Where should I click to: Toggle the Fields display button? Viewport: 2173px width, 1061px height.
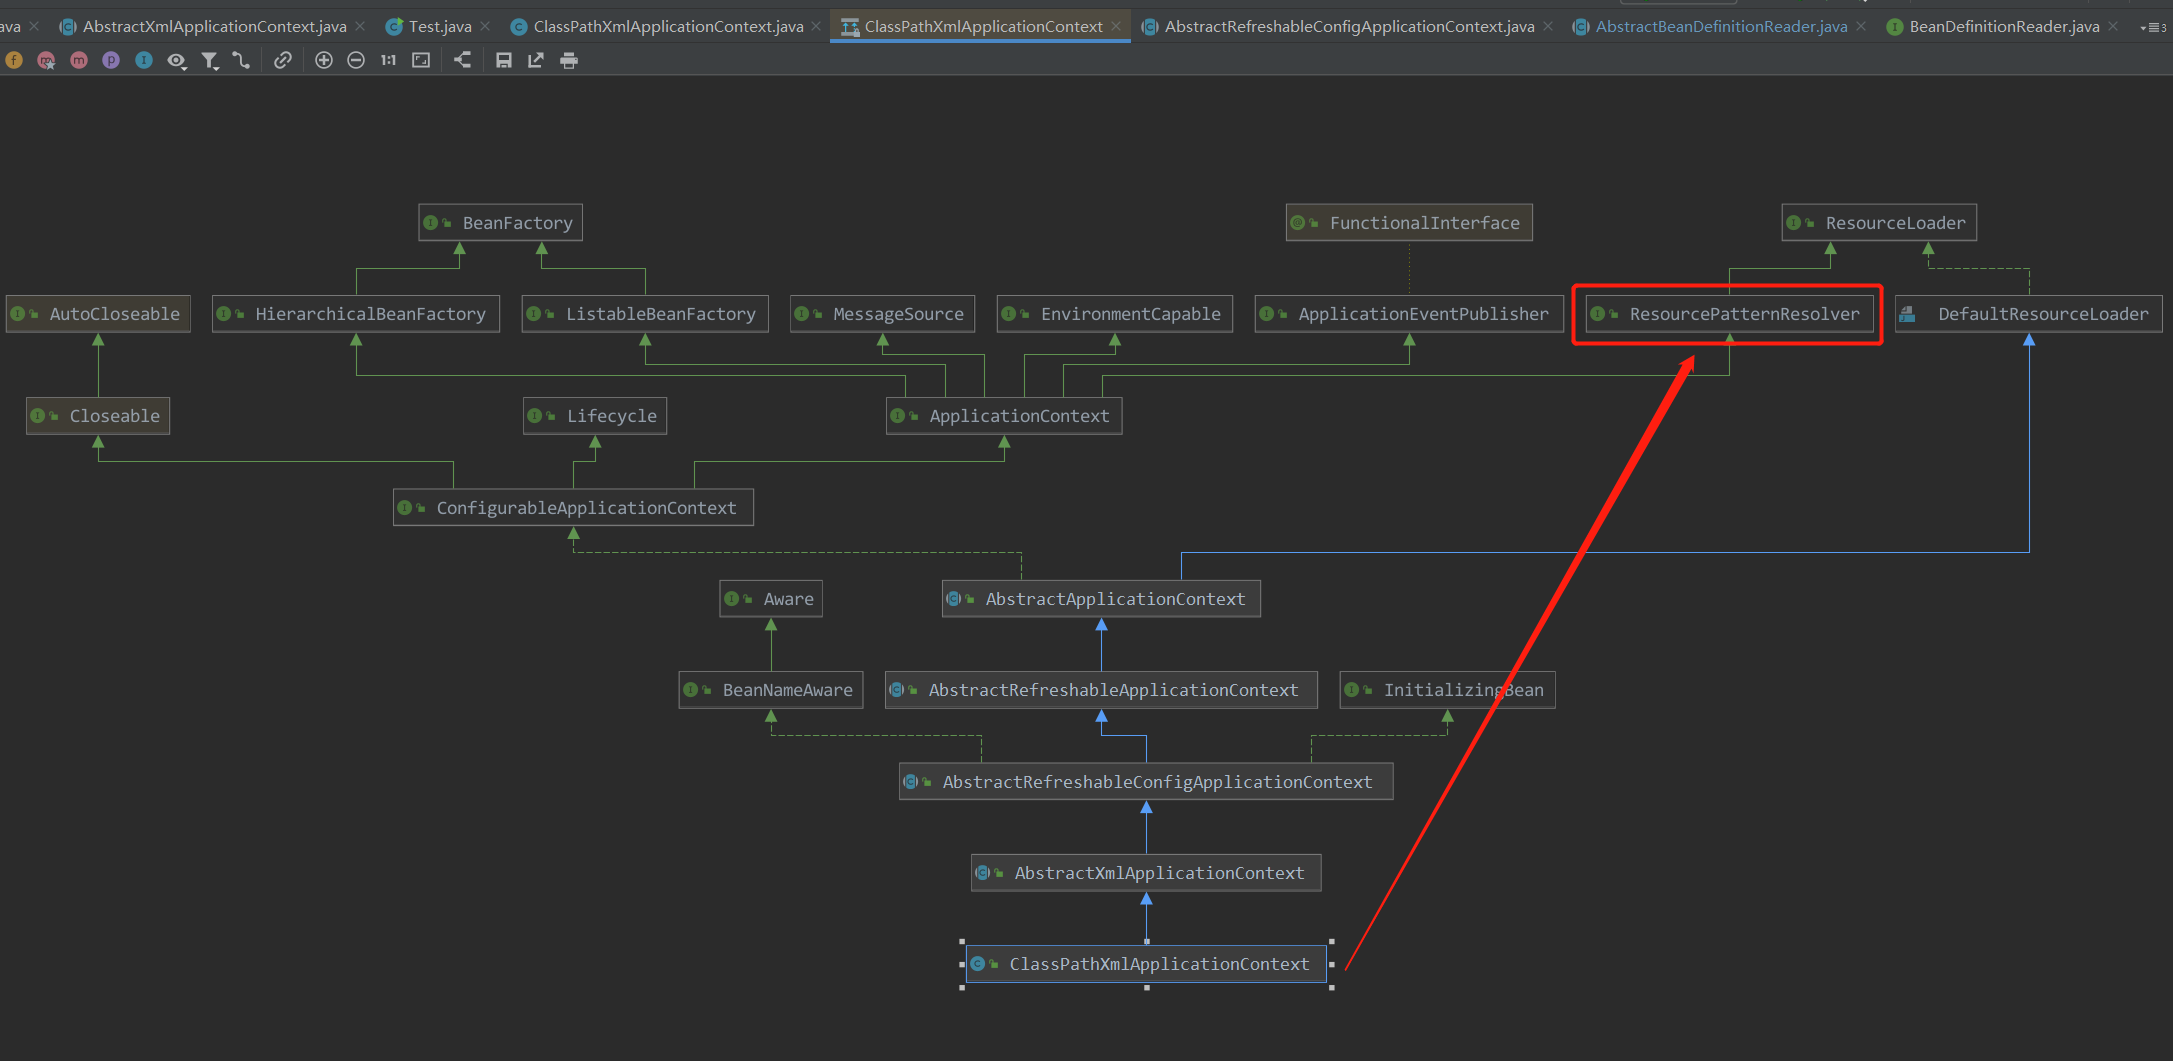(x=14, y=60)
